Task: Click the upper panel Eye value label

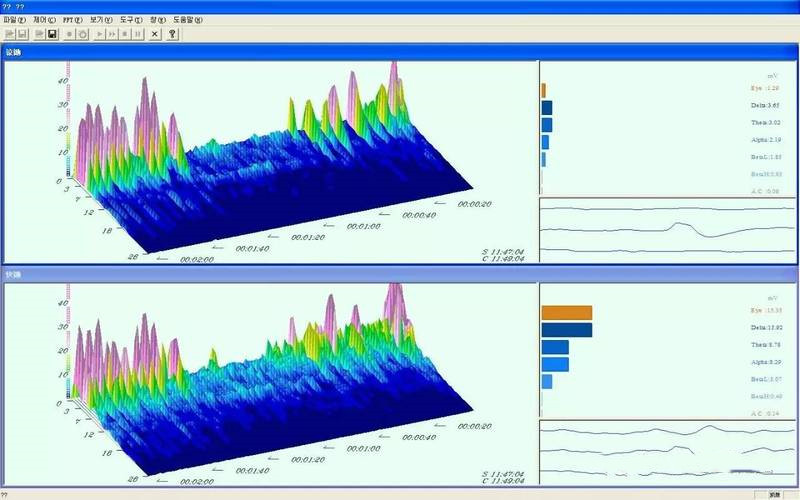Action: (x=765, y=88)
